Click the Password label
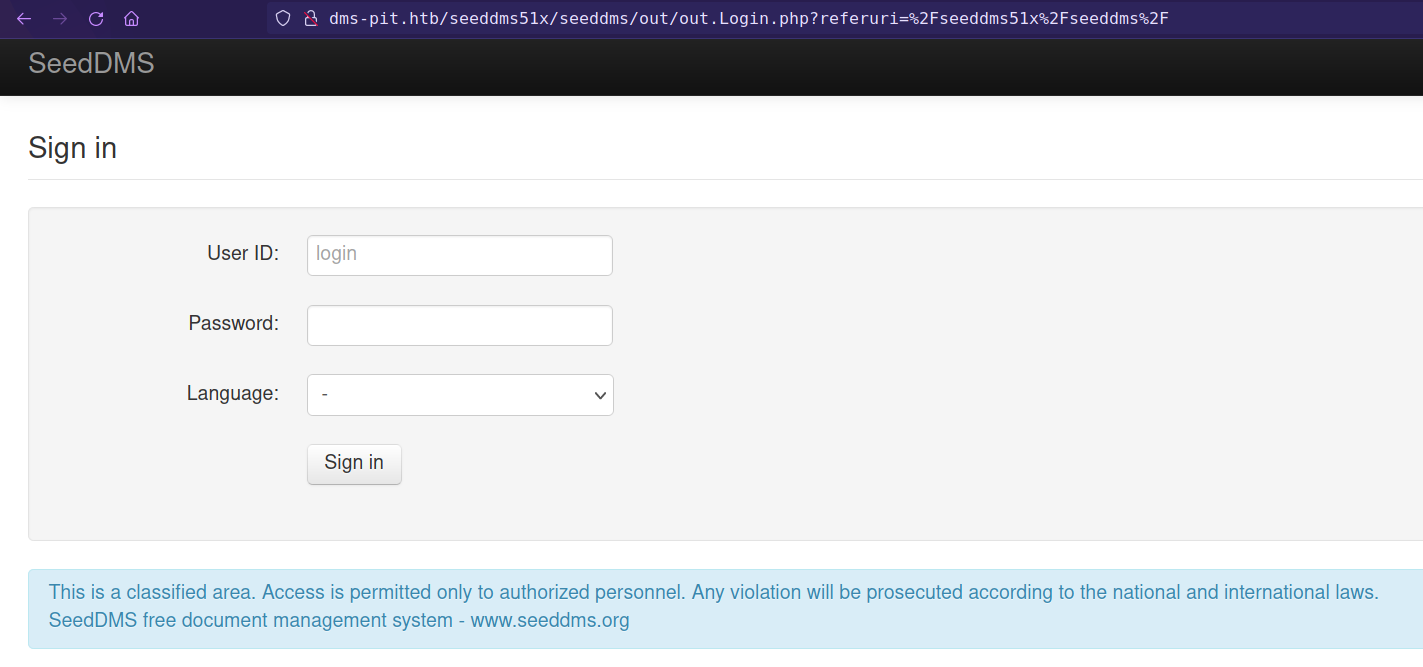This screenshot has height=667, width=1423. [233, 323]
